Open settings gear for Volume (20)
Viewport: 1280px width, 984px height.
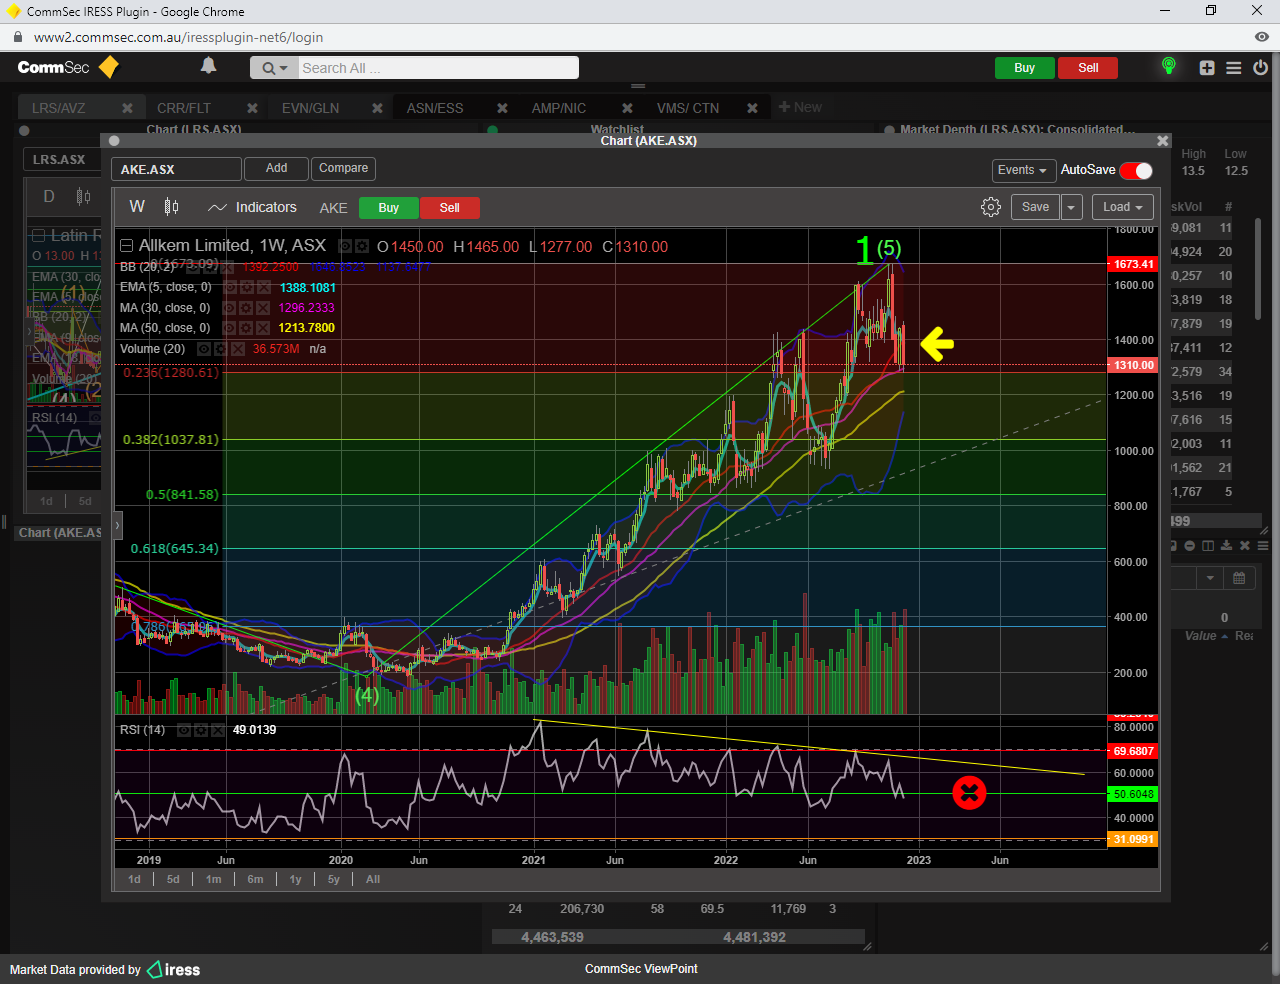point(221,349)
